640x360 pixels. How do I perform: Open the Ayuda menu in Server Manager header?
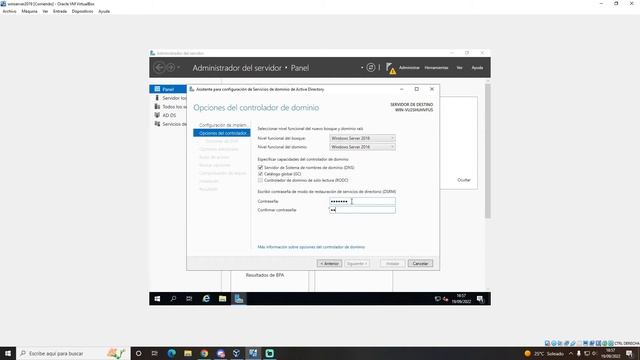coord(477,68)
